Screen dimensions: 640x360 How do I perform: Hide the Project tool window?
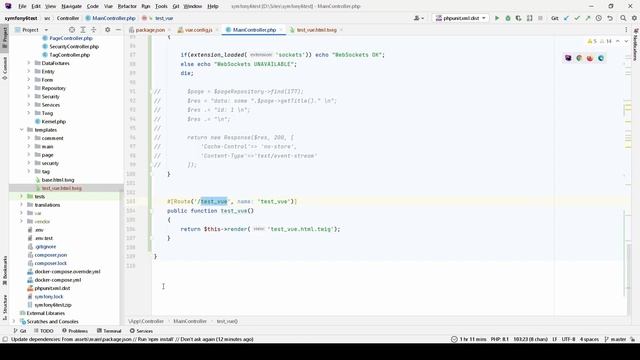(118, 30)
